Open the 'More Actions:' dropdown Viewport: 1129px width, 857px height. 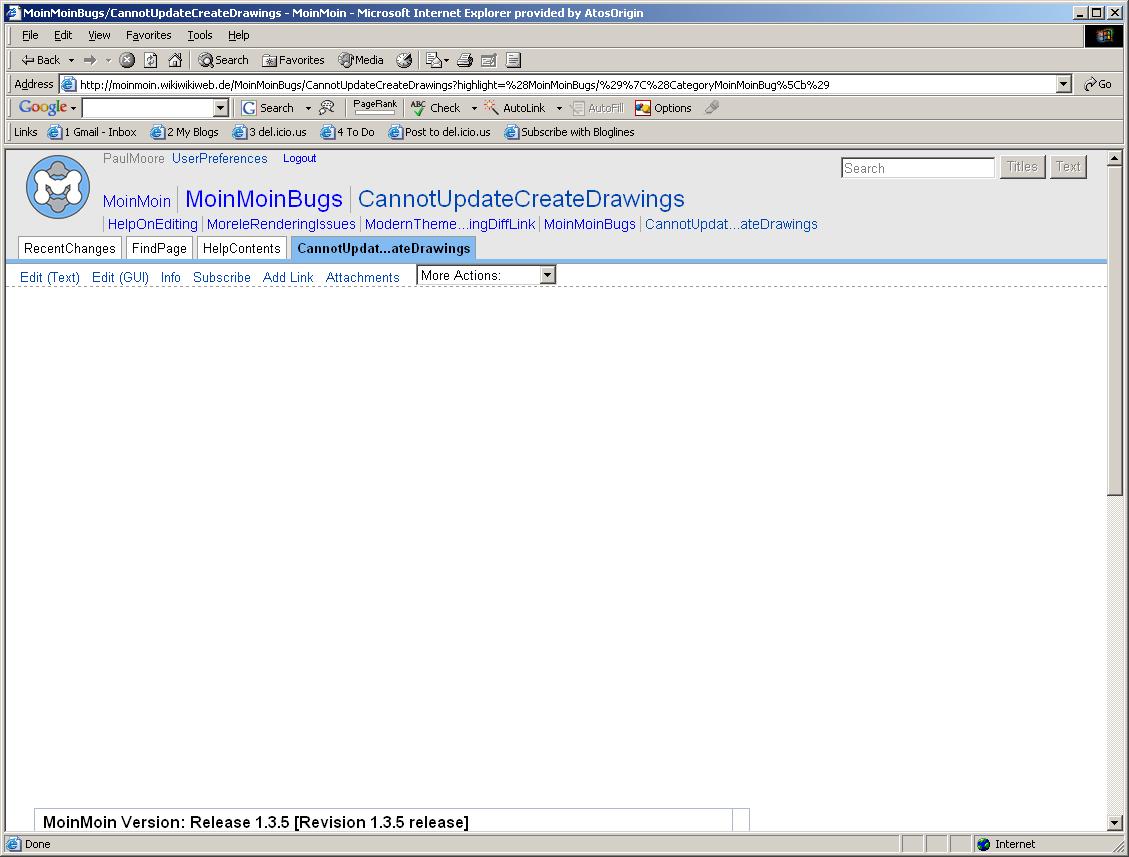coord(486,275)
